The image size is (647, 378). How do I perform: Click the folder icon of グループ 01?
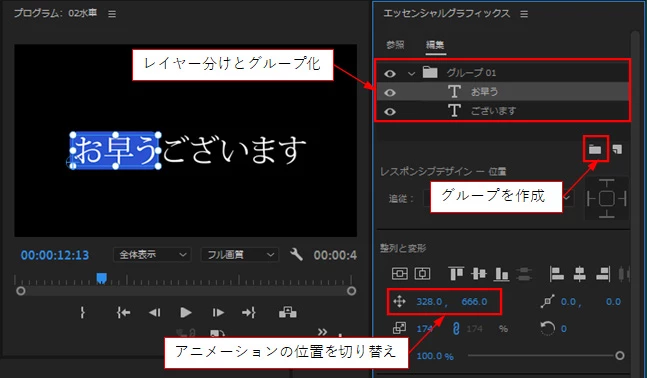tap(430, 72)
